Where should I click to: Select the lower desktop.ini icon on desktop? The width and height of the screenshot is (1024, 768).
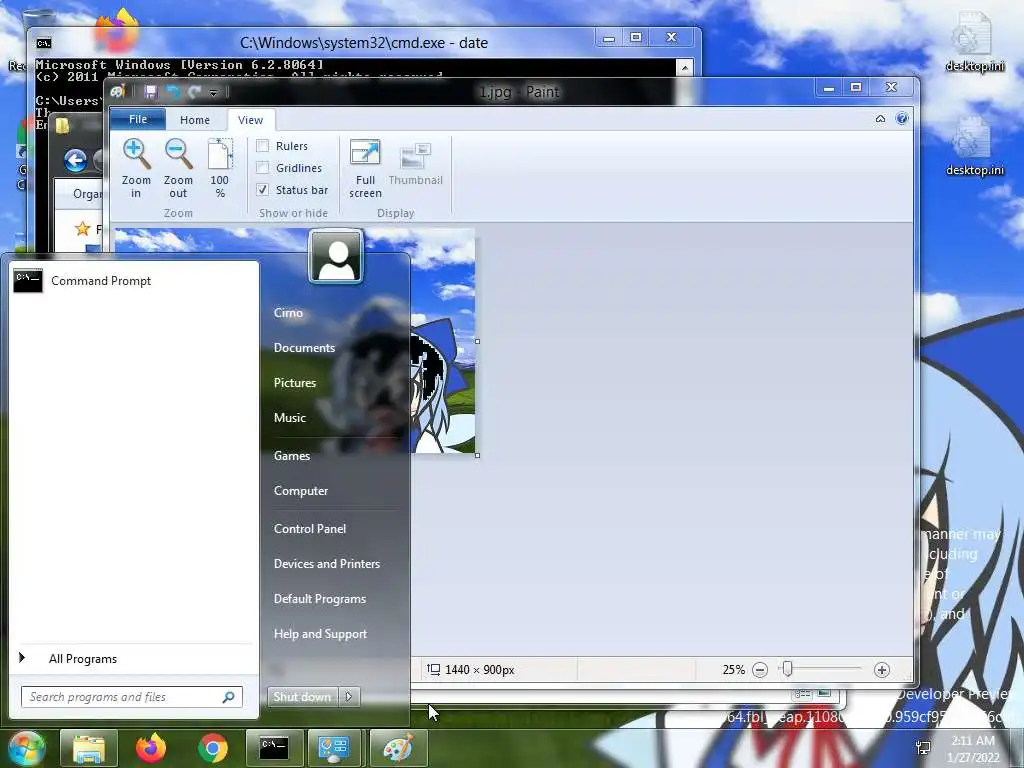[974, 147]
